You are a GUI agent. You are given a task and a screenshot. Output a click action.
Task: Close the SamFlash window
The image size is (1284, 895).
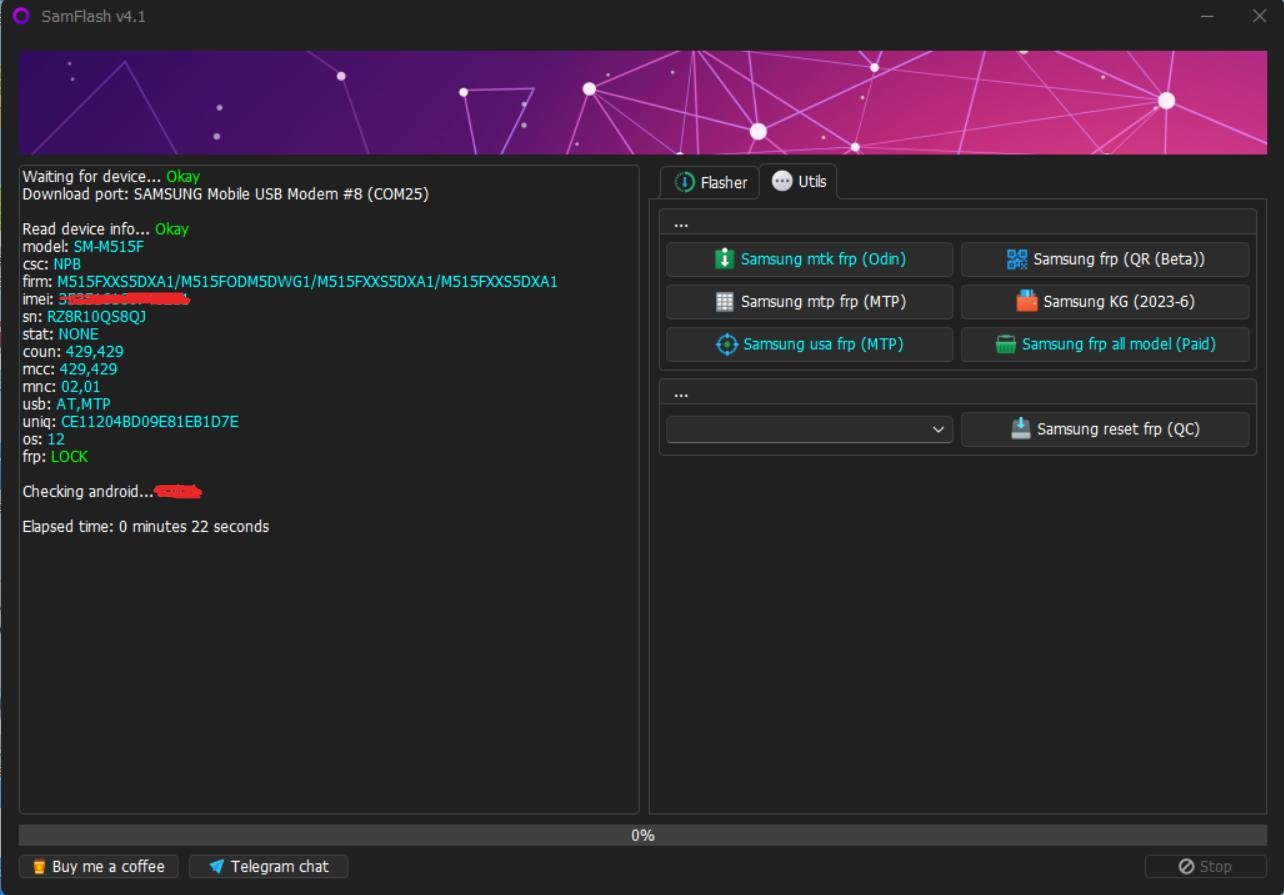point(1259,16)
